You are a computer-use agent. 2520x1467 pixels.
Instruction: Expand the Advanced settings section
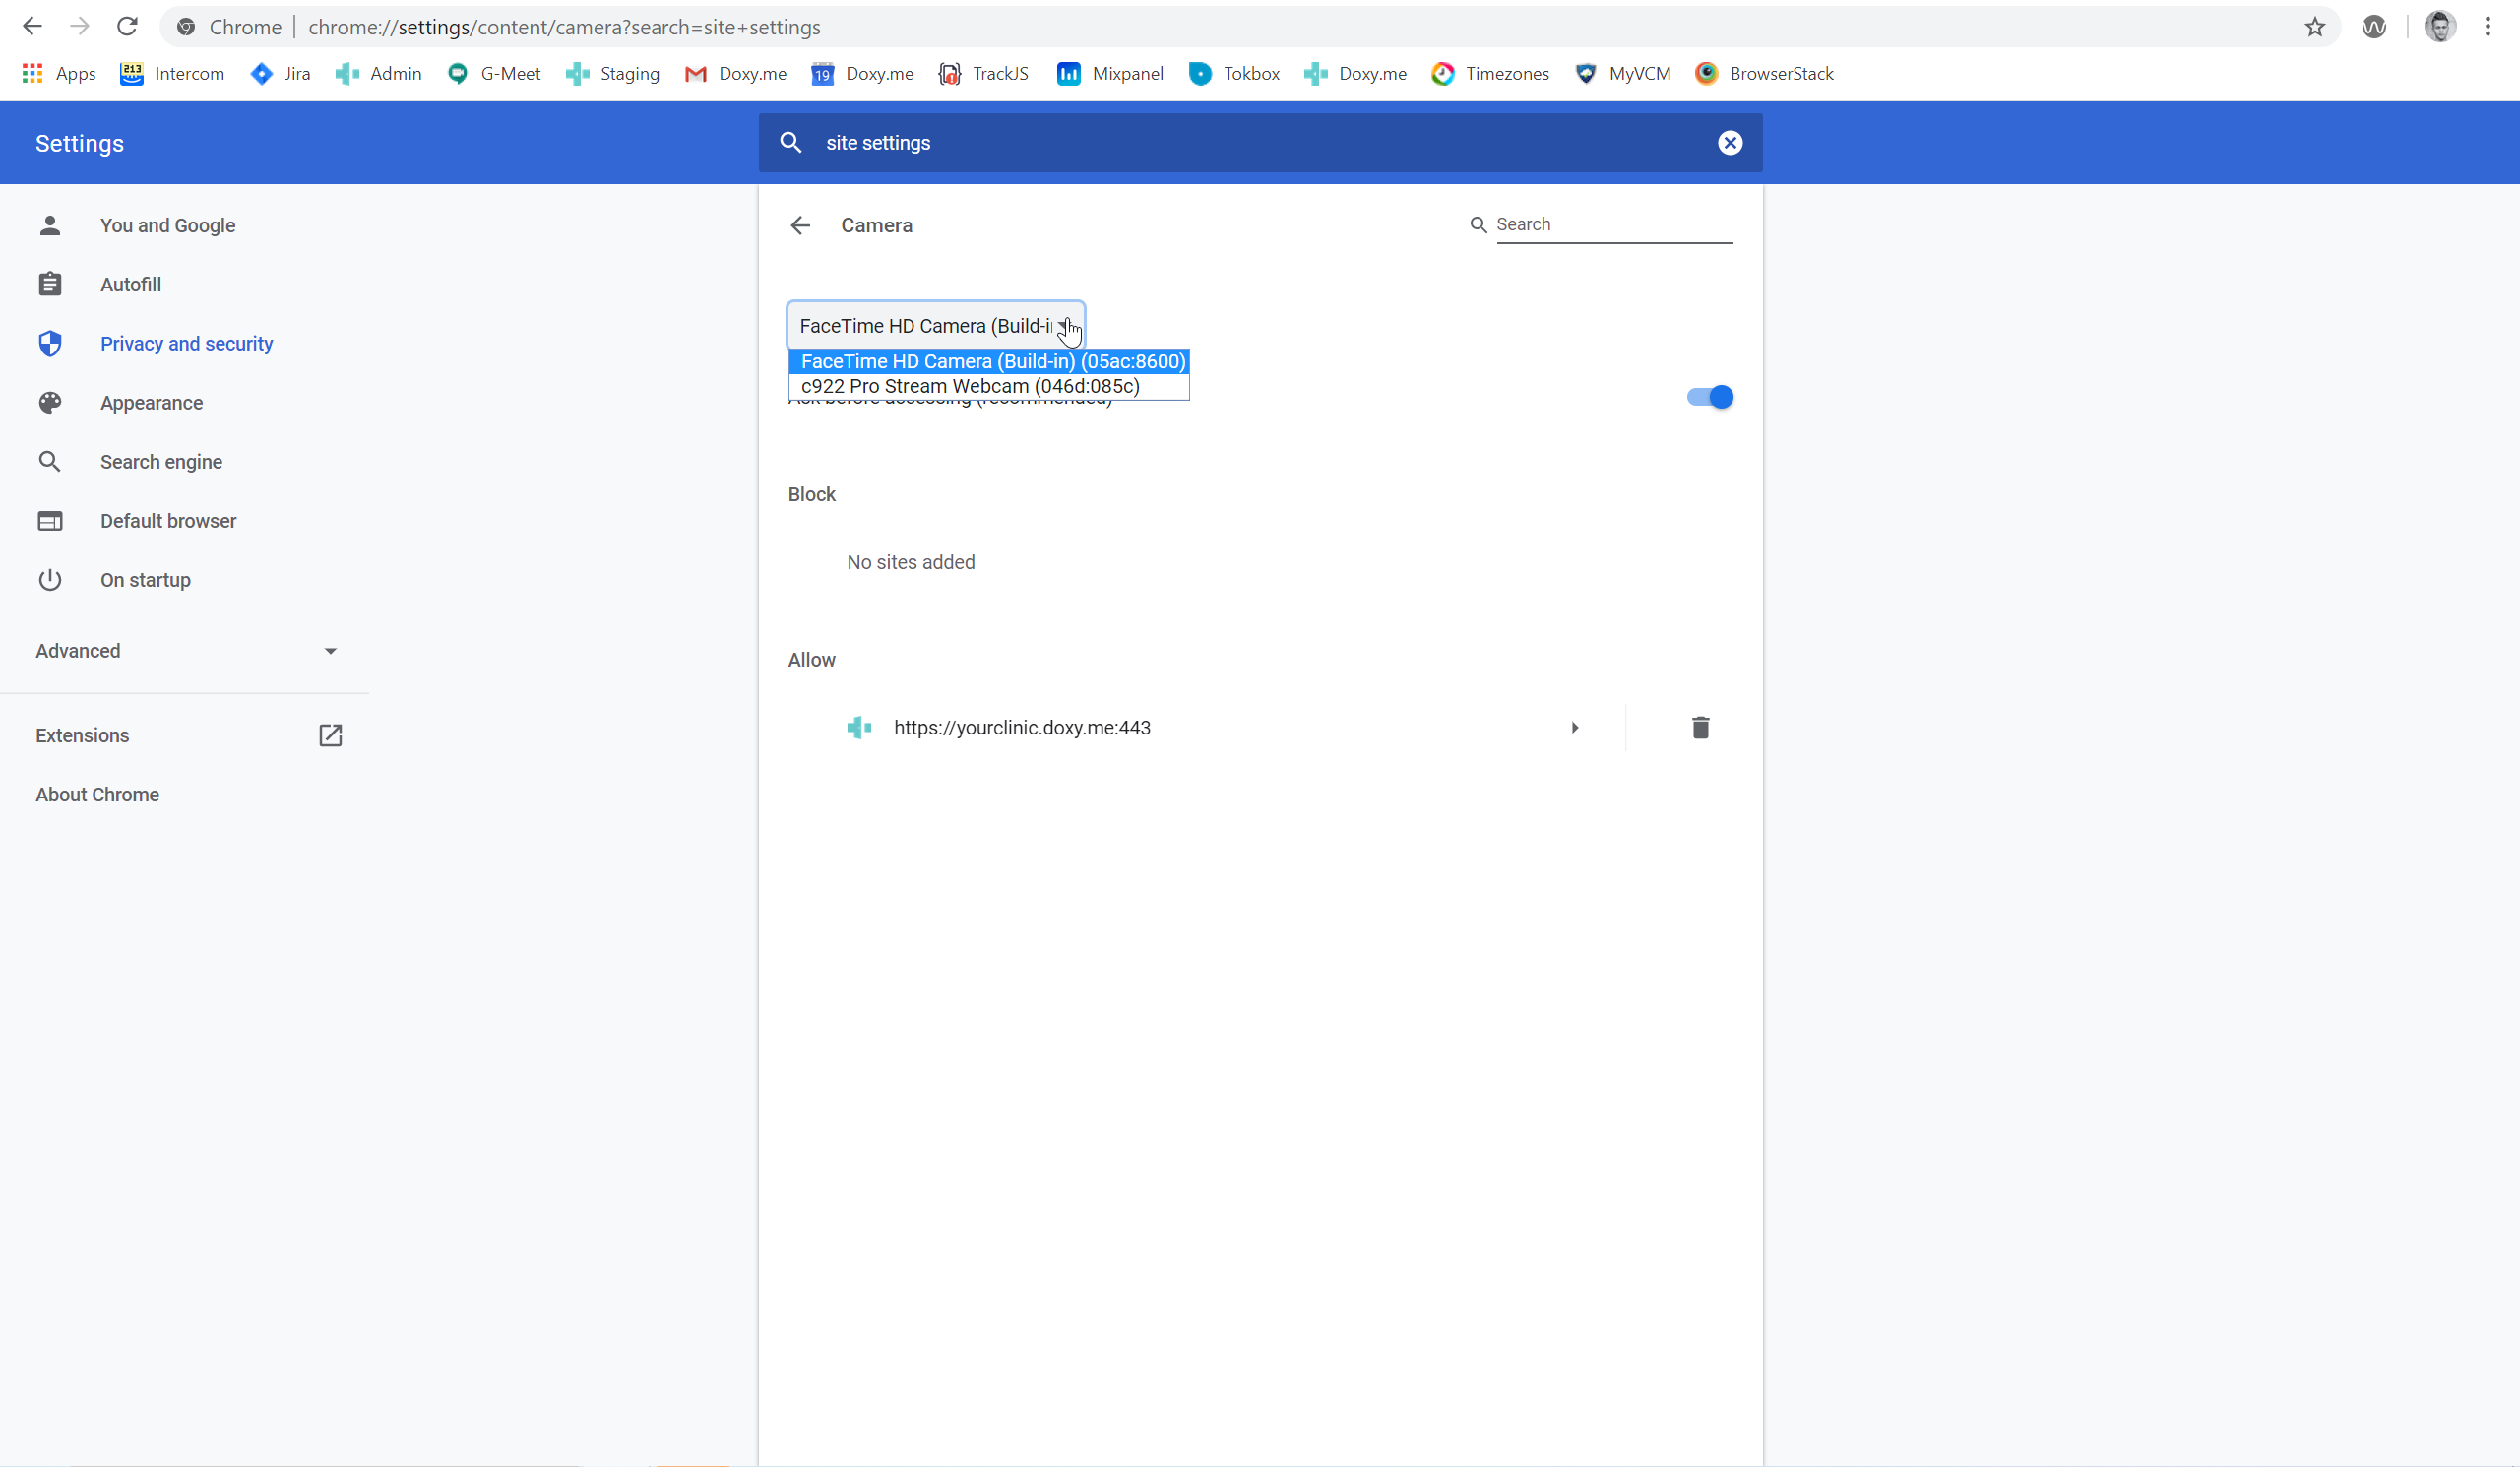coord(186,651)
